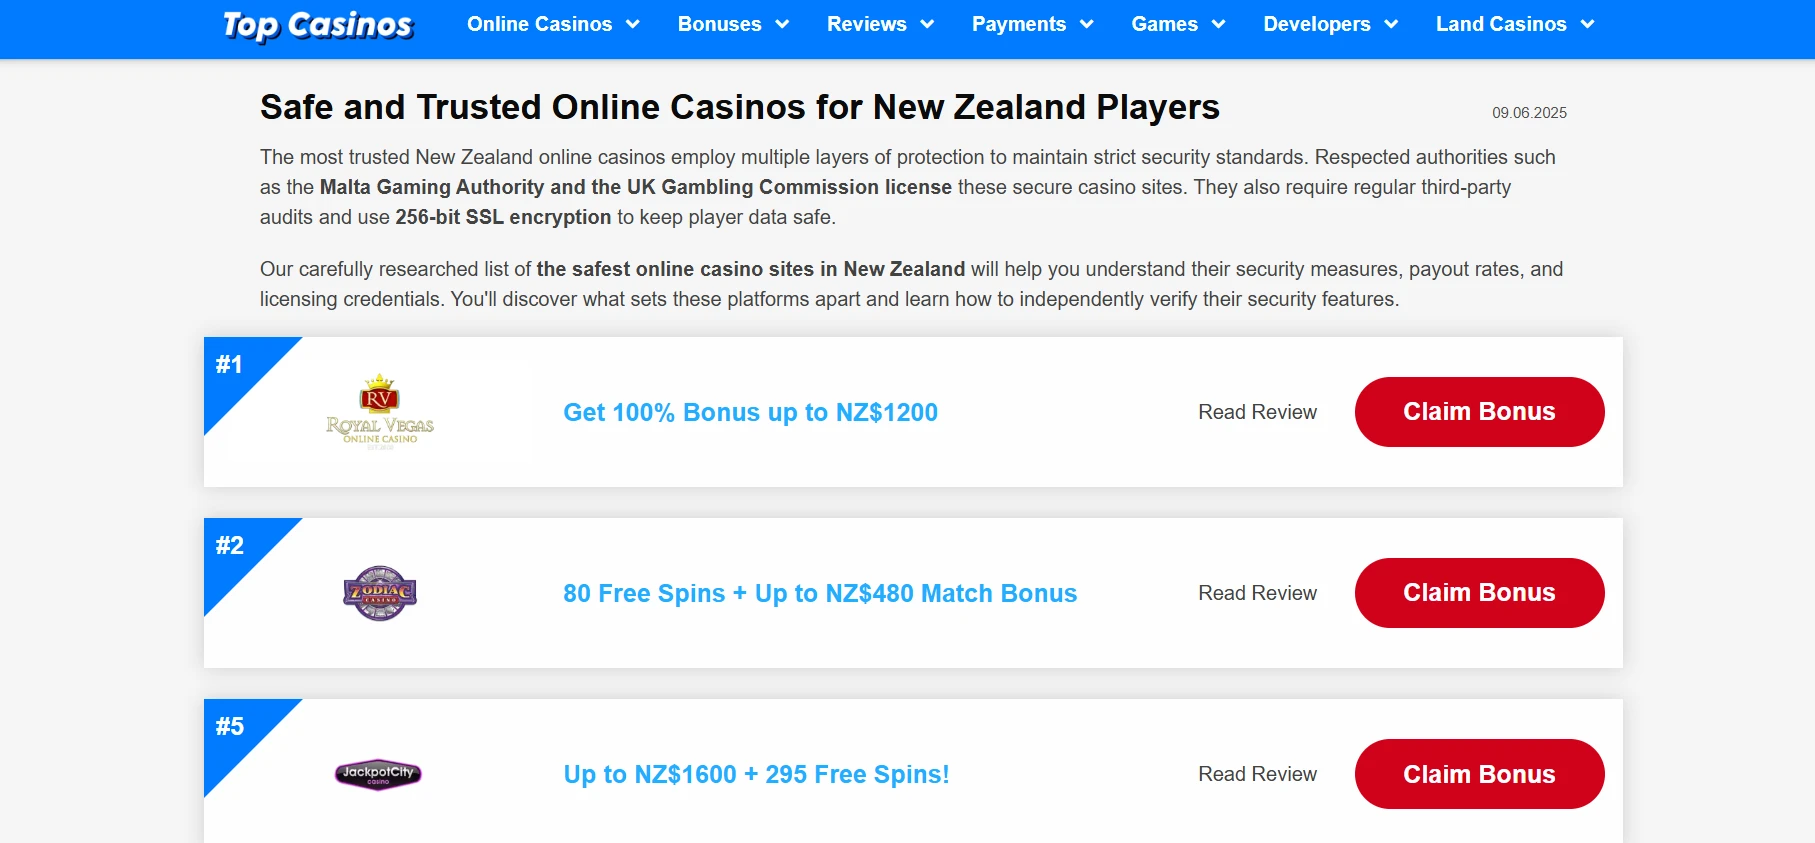Open the Get 100% Bonus up to NZ$1200 link
1815x843 pixels.
750,412
